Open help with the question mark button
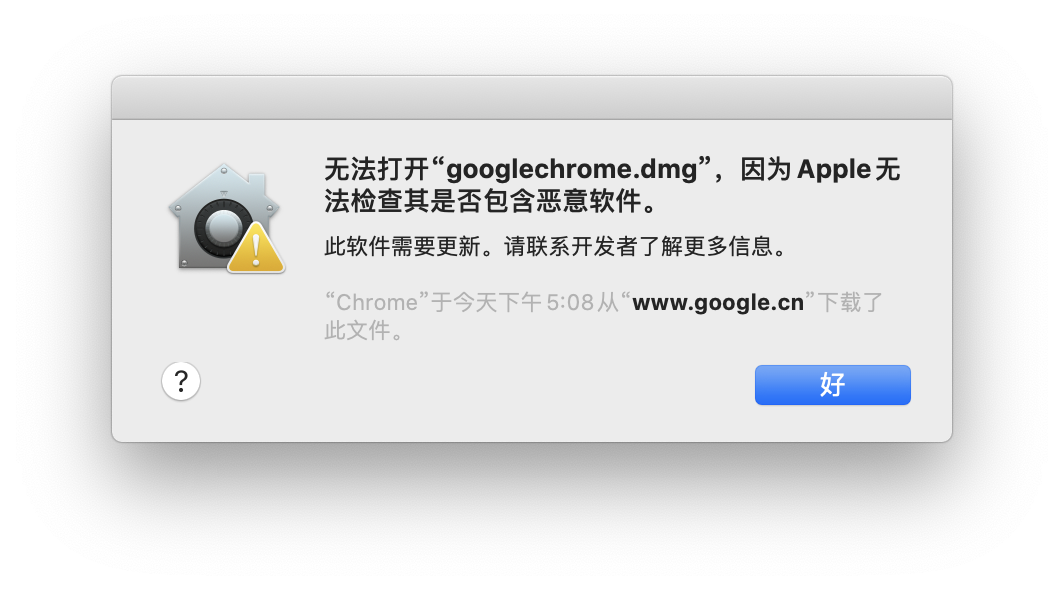Screen dimensions: 1064x590 (x=180, y=381)
